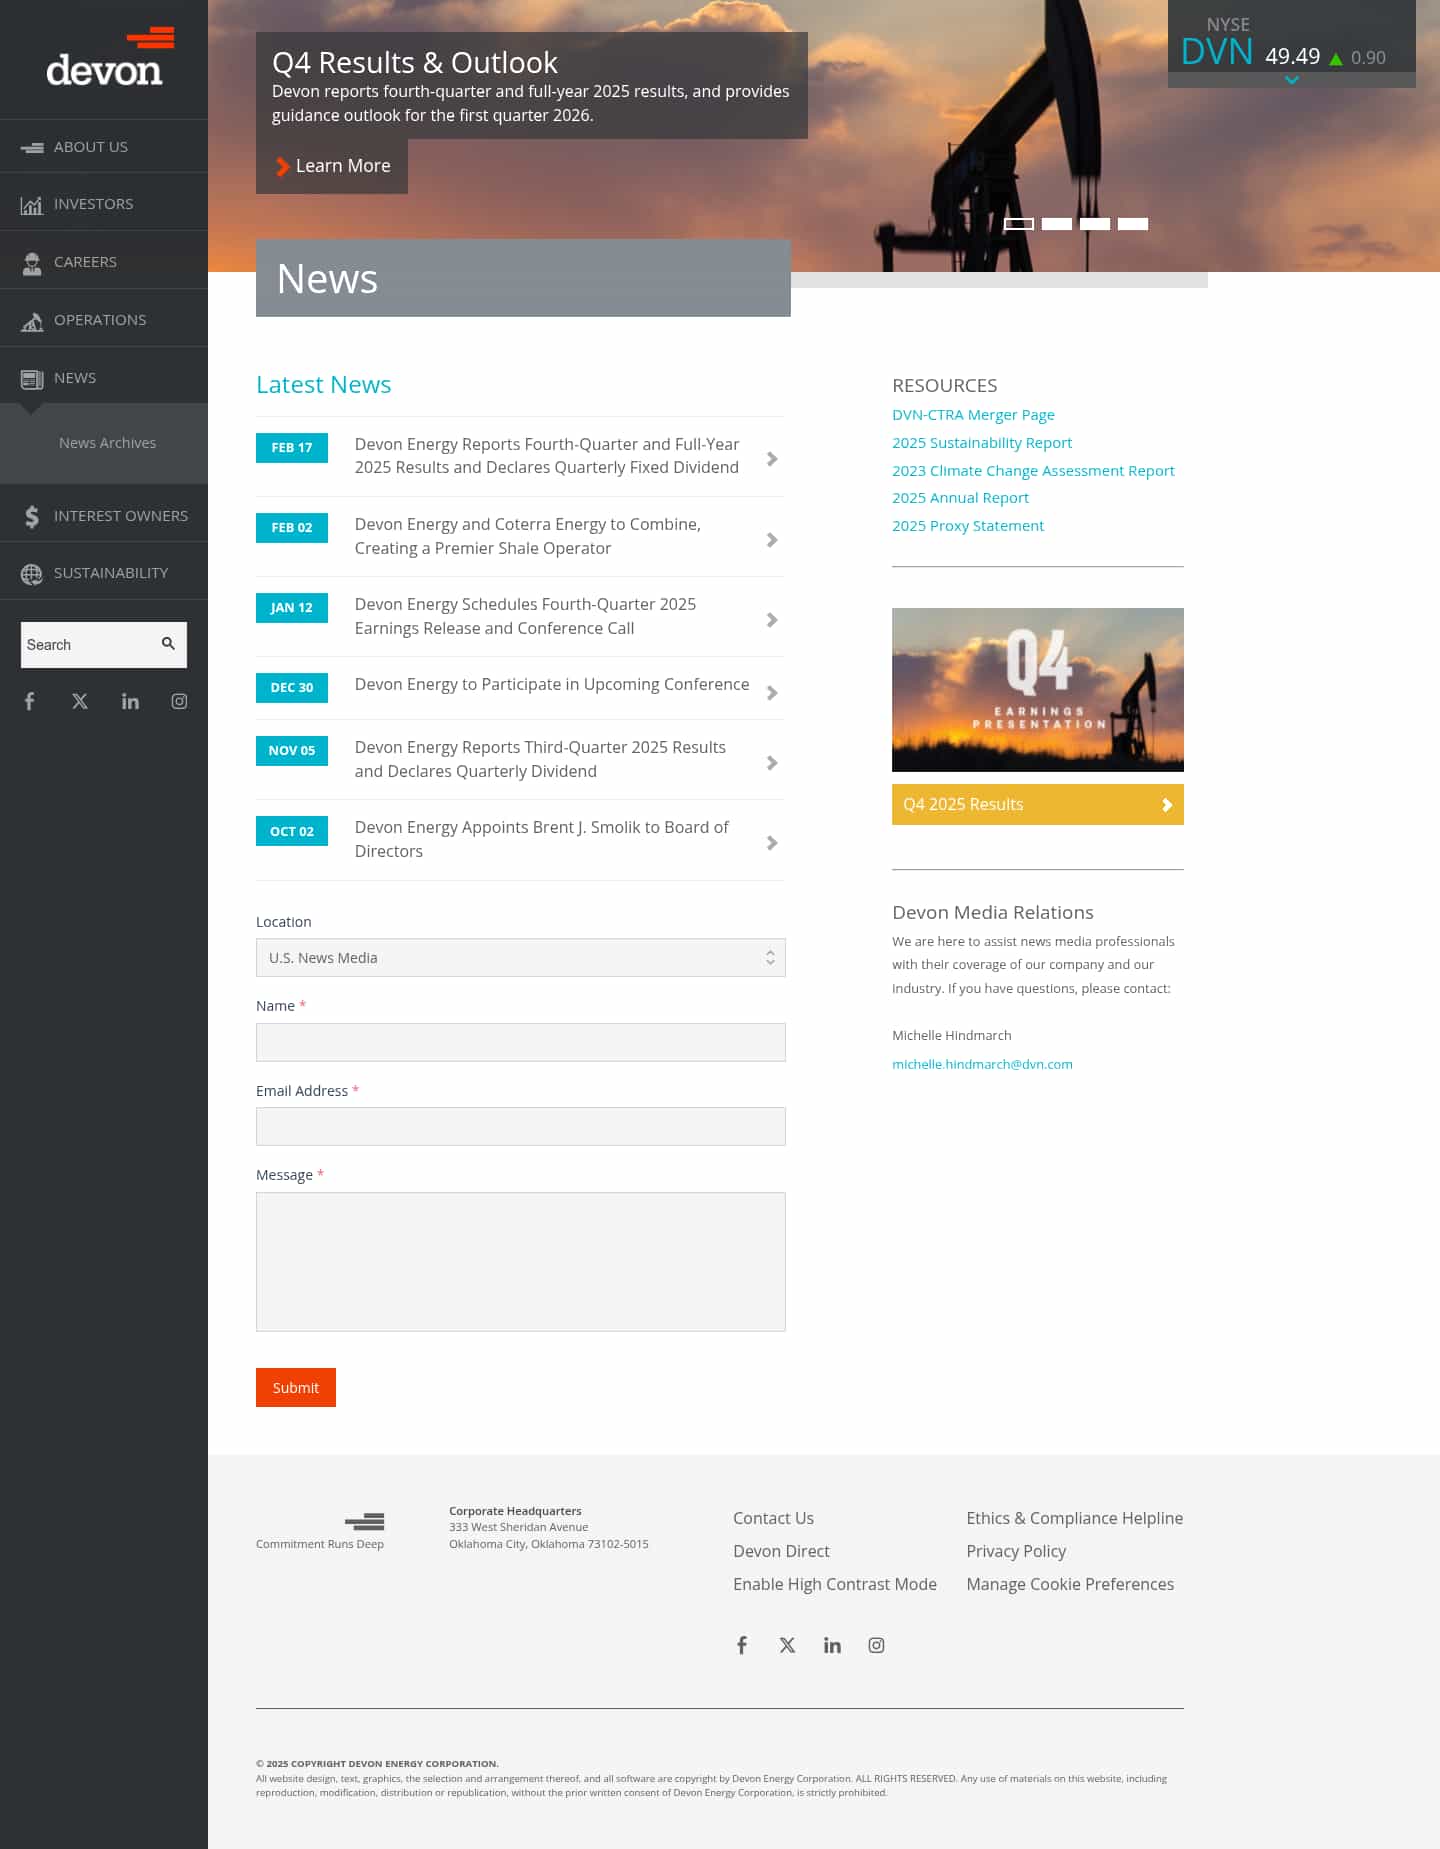
Task: Open the Privacy Policy link
Action: 1016,1551
